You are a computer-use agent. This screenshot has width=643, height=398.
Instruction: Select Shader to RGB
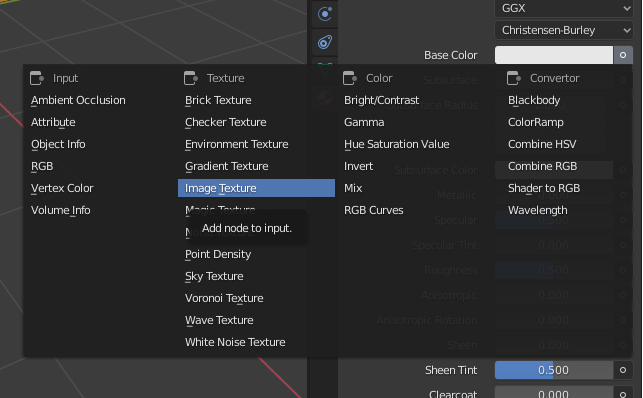(544, 188)
